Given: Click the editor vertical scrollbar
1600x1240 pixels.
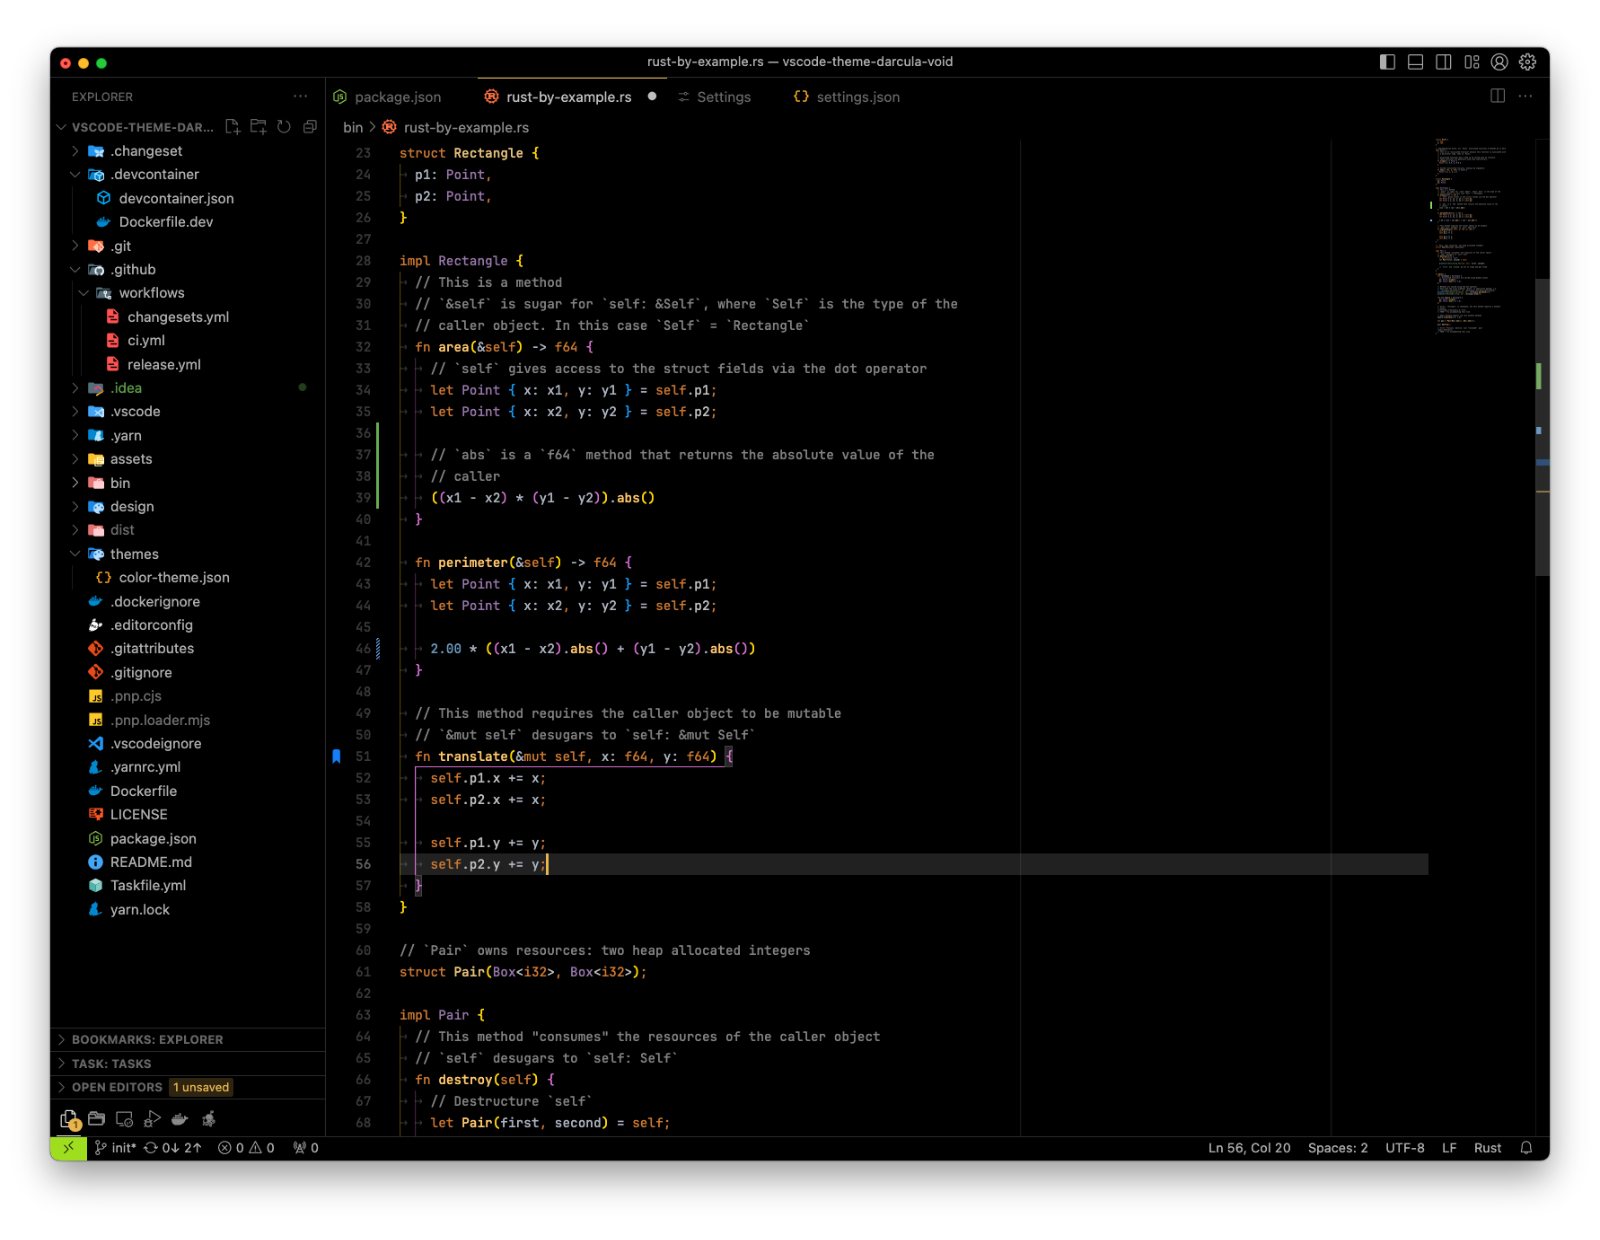Looking at the screenshot, I should click(1542, 425).
